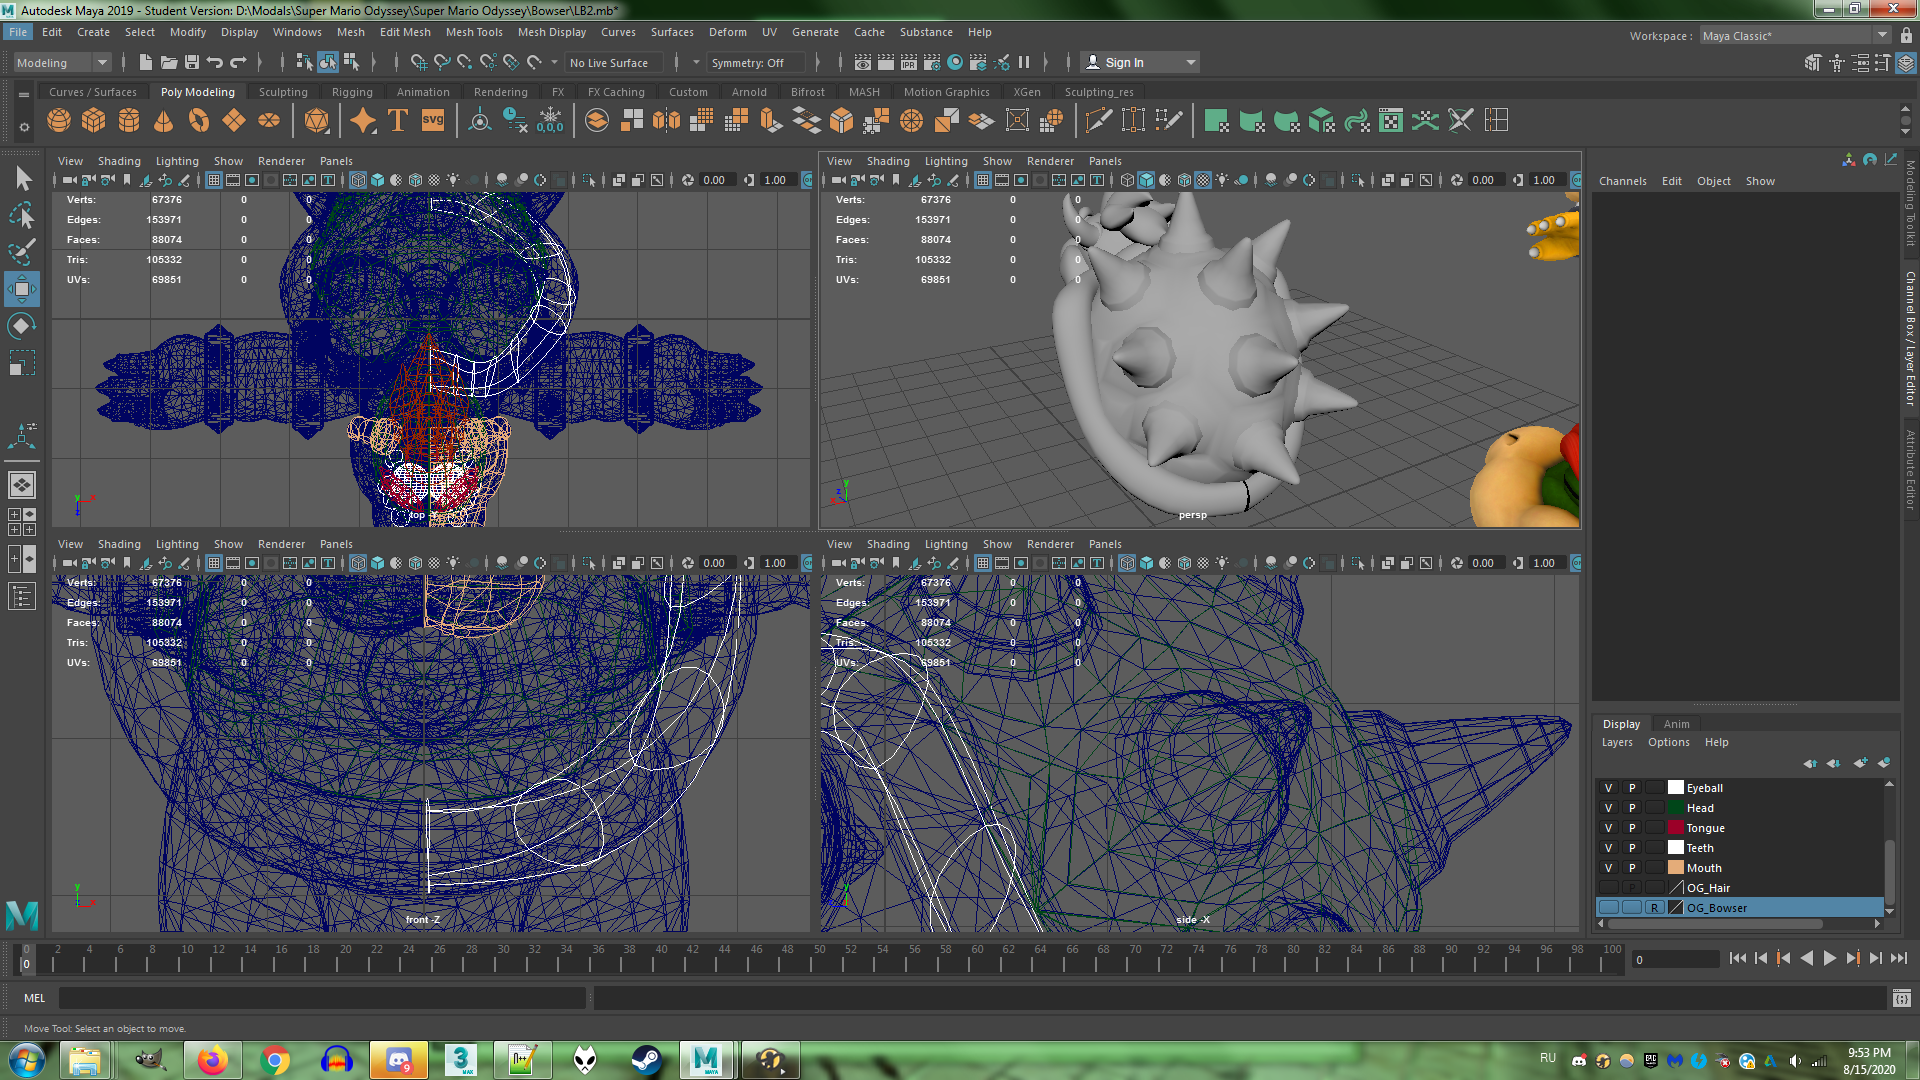Open Steam from the Windows taskbar
The height and width of the screenshot is (1080, 1920).
646,1060
